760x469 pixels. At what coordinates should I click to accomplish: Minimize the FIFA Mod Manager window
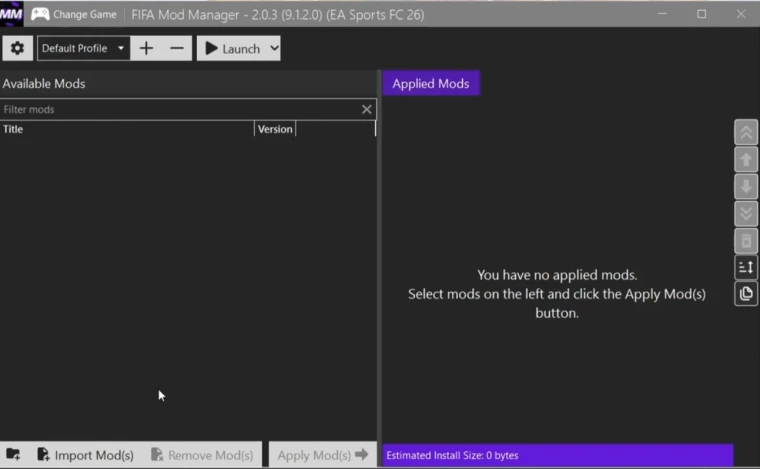[662, 14]
